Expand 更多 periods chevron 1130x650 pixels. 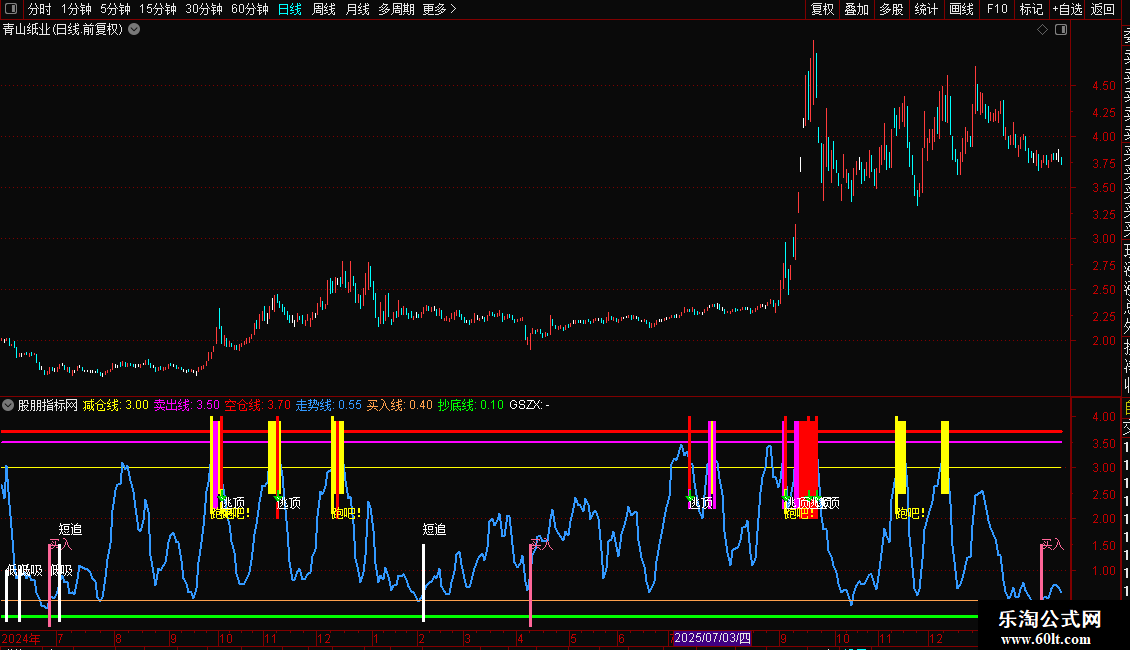tap(453, 9)
